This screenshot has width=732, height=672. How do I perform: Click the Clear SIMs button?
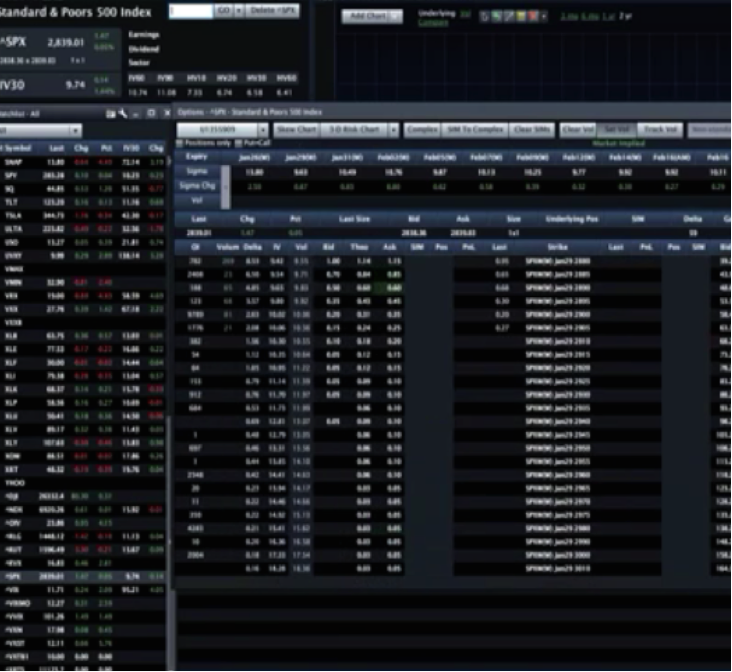coord(532,130)
